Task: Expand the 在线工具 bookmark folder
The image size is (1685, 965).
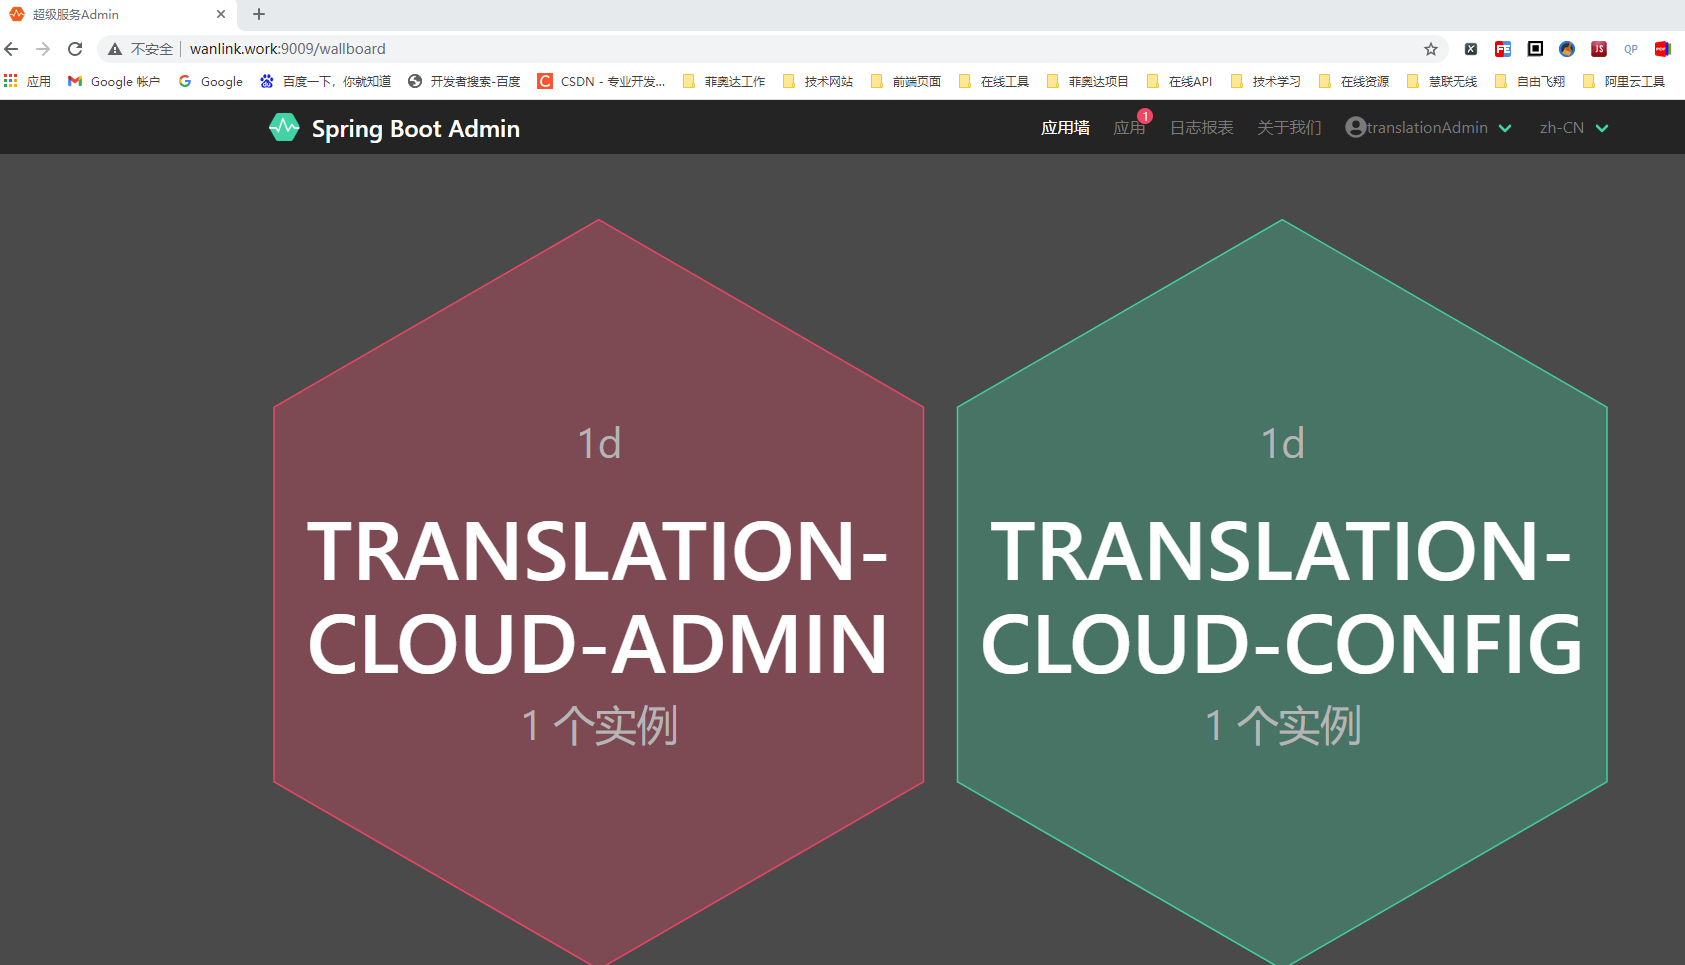Action: [x=994, y=81]
